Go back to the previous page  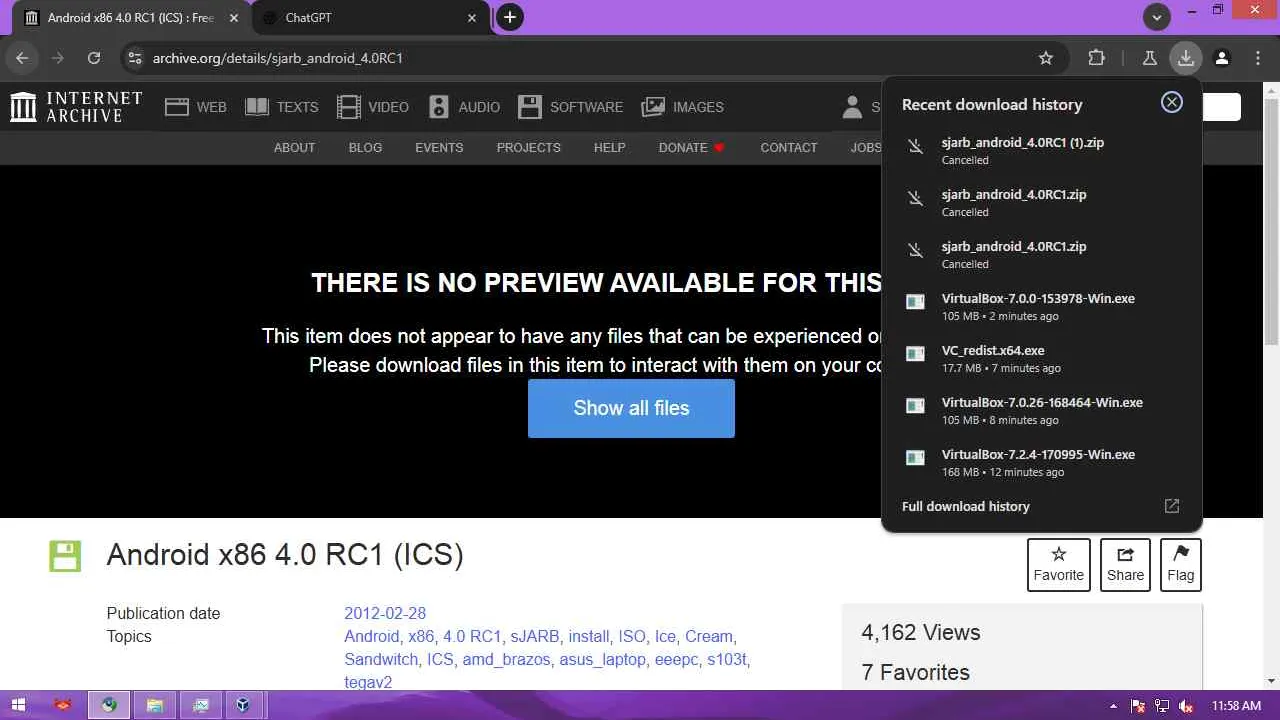[22, 58]
